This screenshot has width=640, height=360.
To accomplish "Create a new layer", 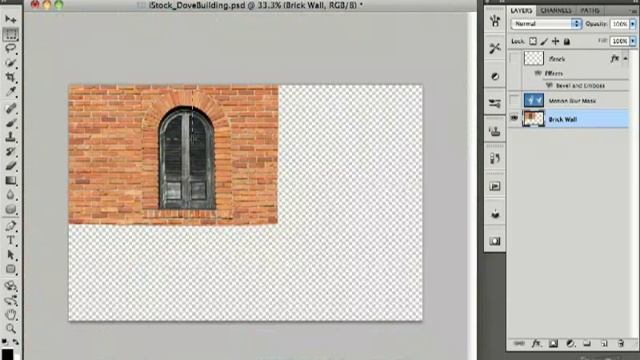I will tap(604, 344).
